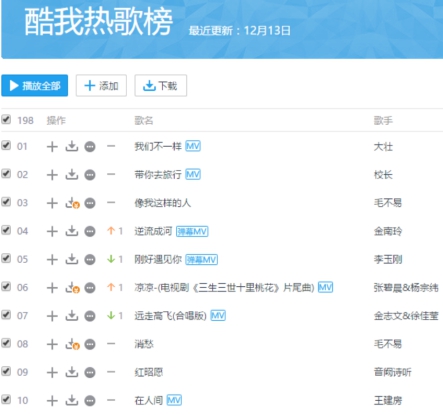Viewport: 443px width, 415px height.
Task: Open more options for 远走高飞(合唱版)
Action: click(x=90, y=316)
